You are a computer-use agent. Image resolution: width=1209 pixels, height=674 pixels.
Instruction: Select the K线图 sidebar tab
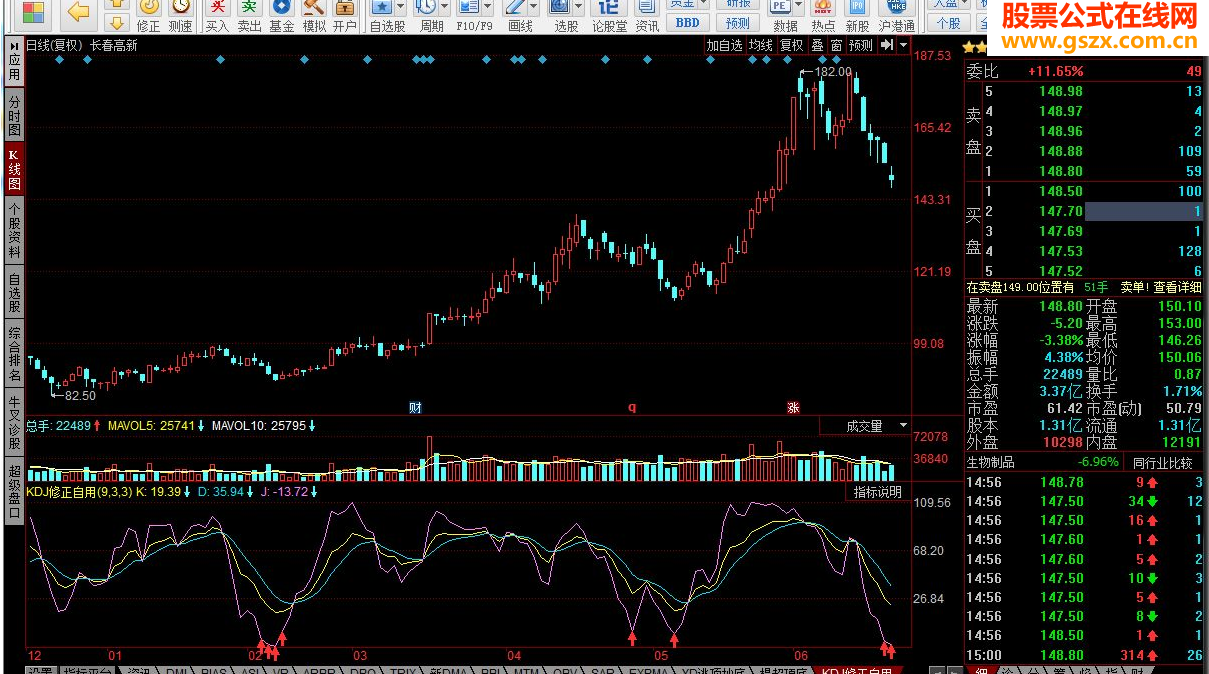point(14,169)
